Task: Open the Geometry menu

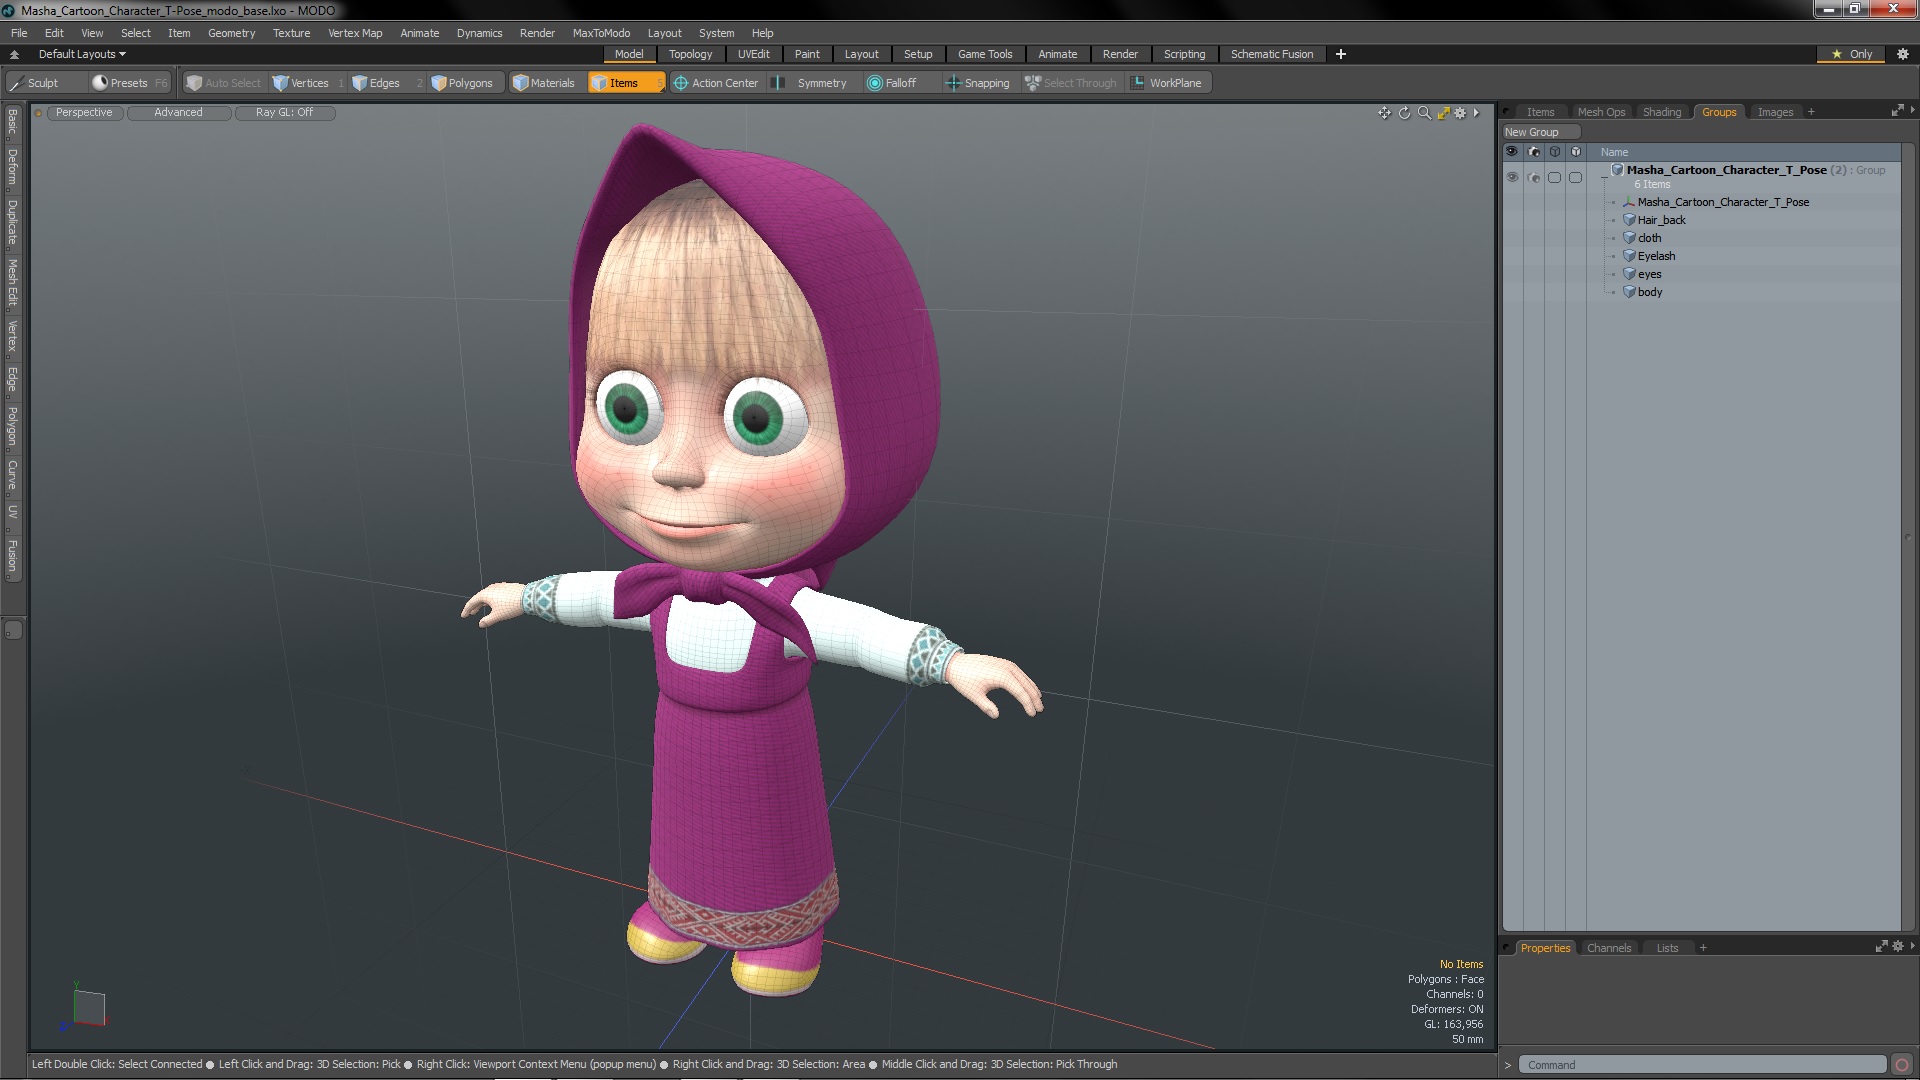Action: tap(231, 33)
